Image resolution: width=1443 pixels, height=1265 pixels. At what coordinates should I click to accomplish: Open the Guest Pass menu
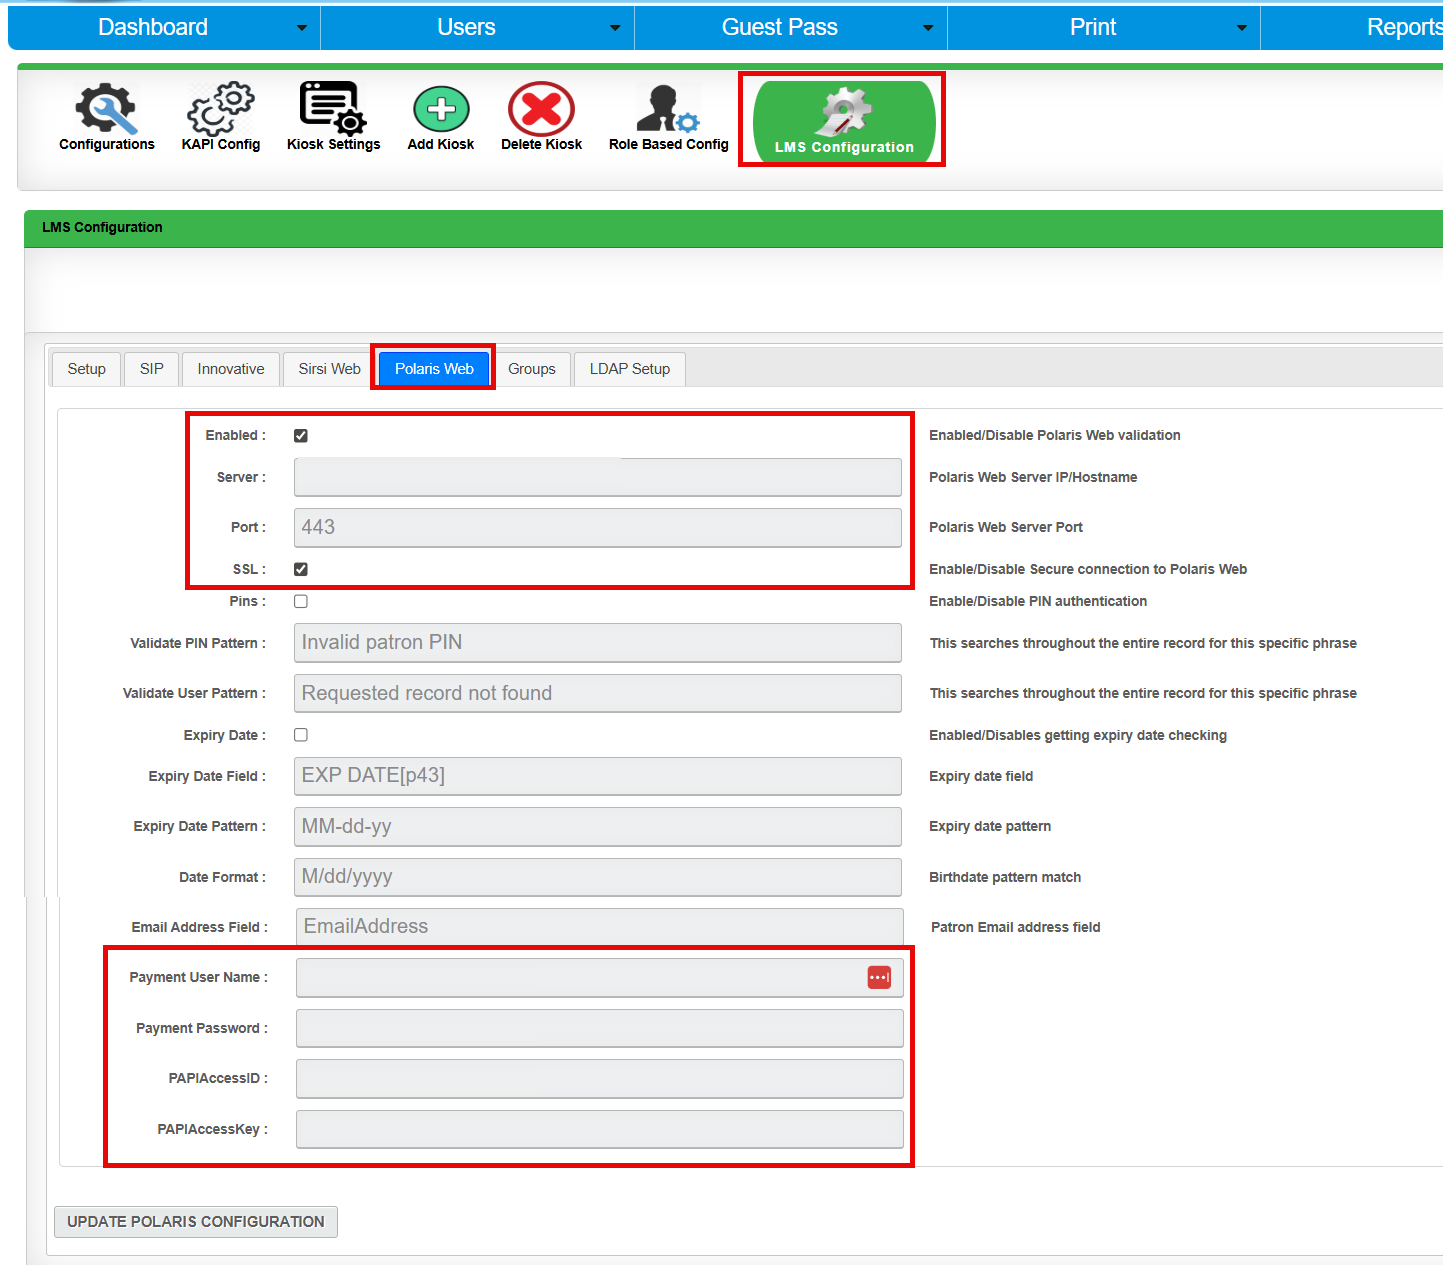click(780, 27)
